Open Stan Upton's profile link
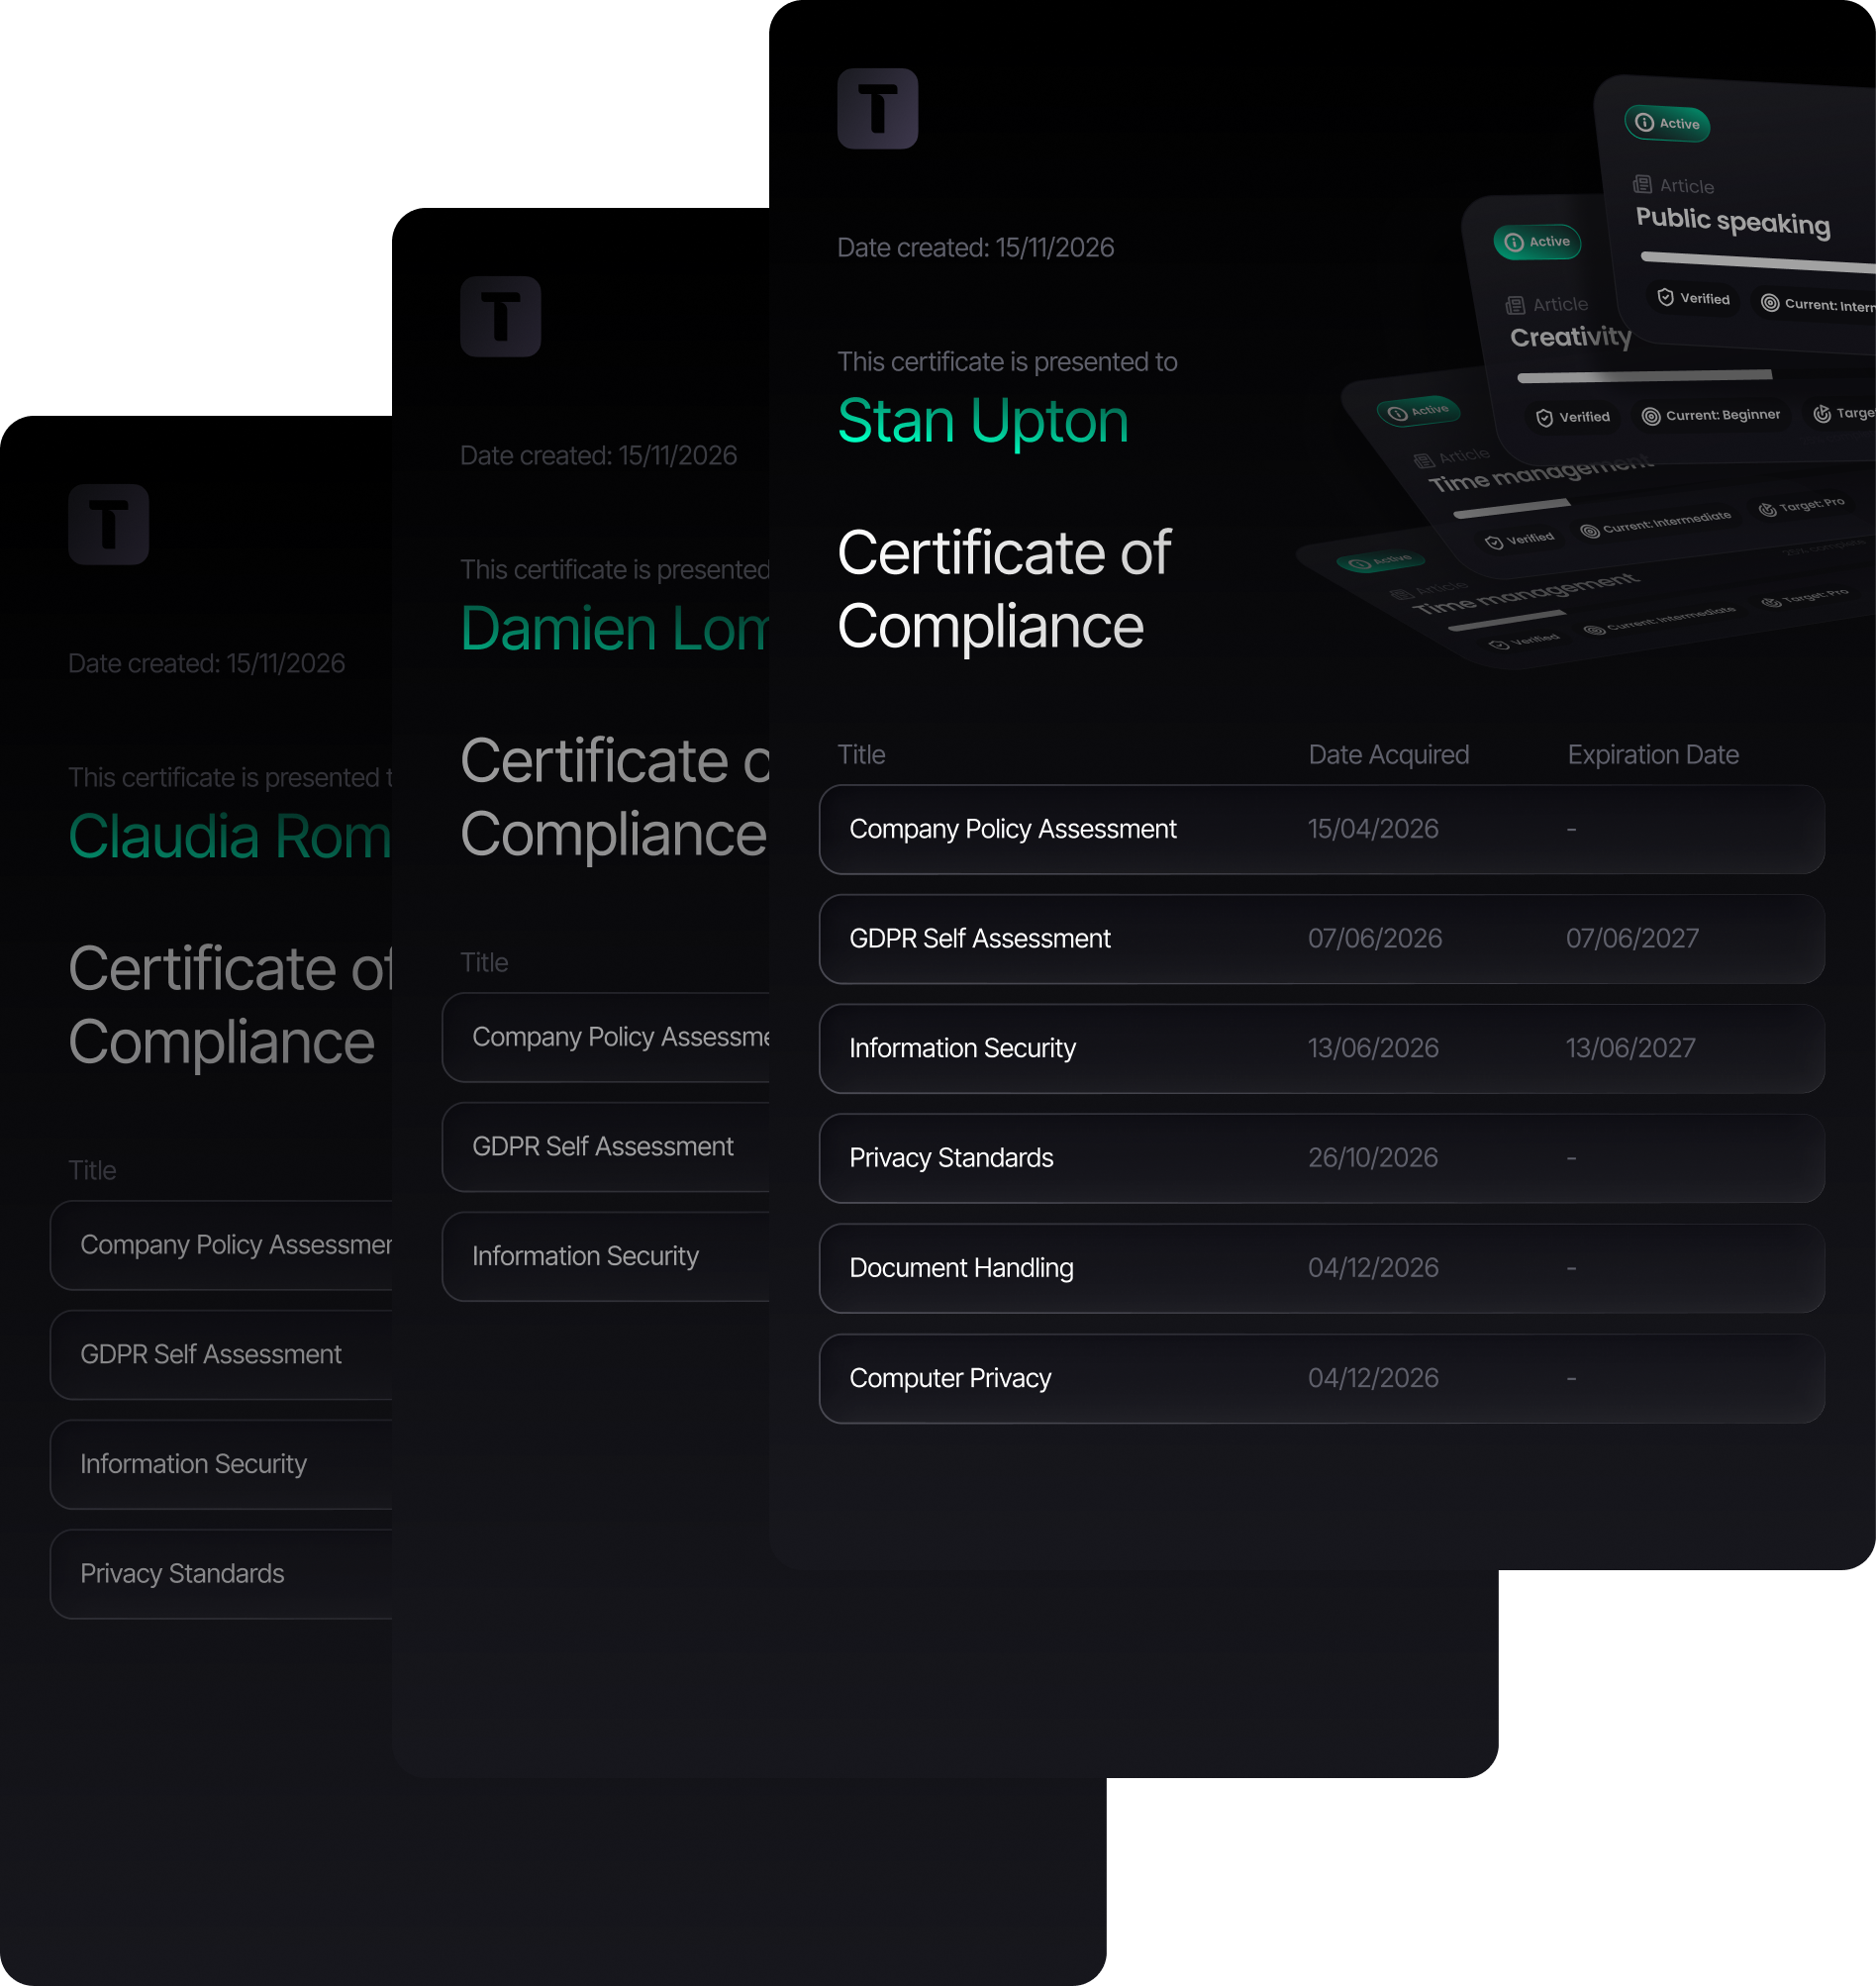Viewport: 1876px width, 1986px height. 982,420
